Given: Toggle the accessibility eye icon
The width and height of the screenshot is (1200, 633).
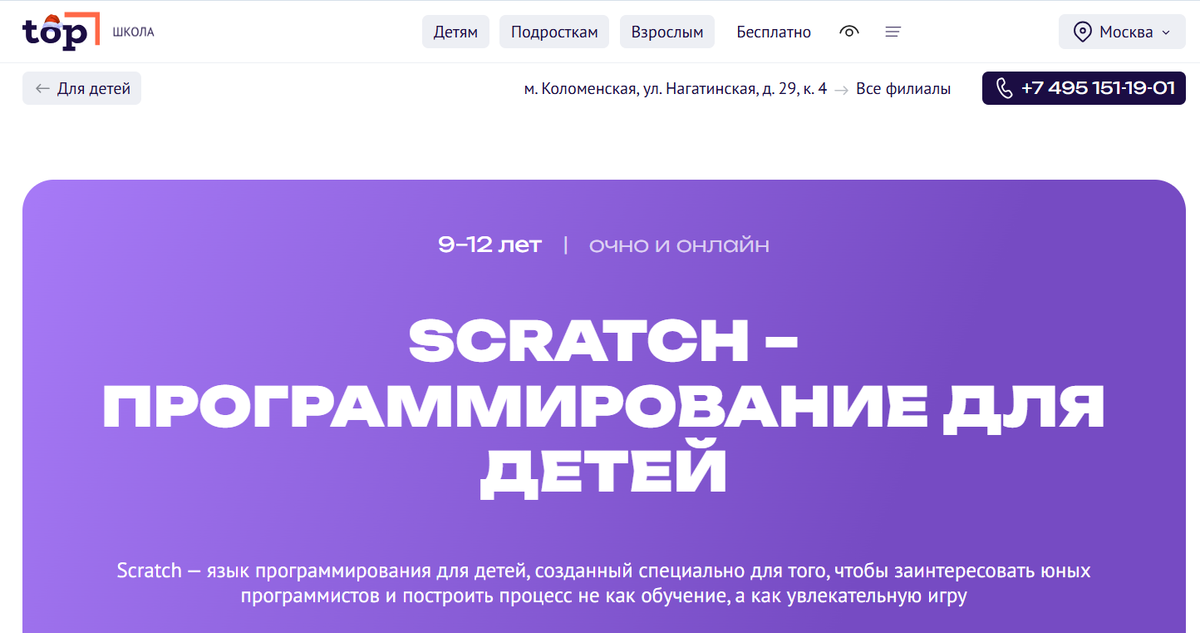Looking at the screenshot, I should click(x=849, y=32).
